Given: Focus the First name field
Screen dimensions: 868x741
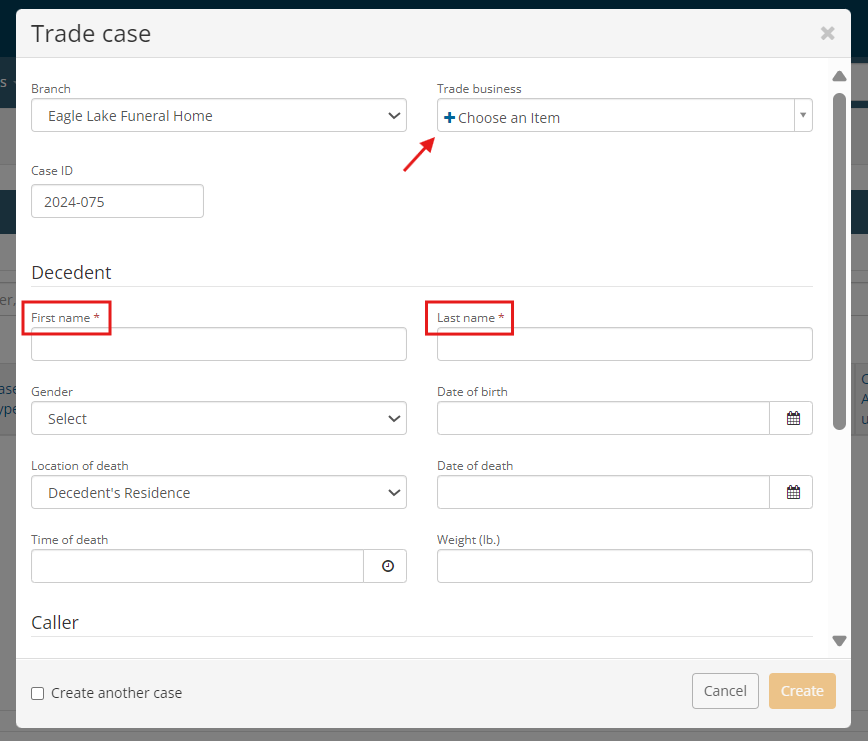Looking at the screenshot, I should click(219, 344).
